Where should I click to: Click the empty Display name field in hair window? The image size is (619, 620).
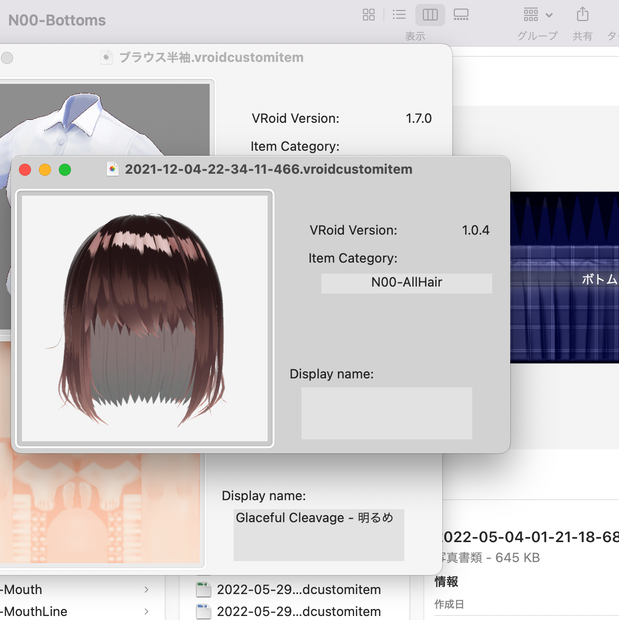[386, 413]
